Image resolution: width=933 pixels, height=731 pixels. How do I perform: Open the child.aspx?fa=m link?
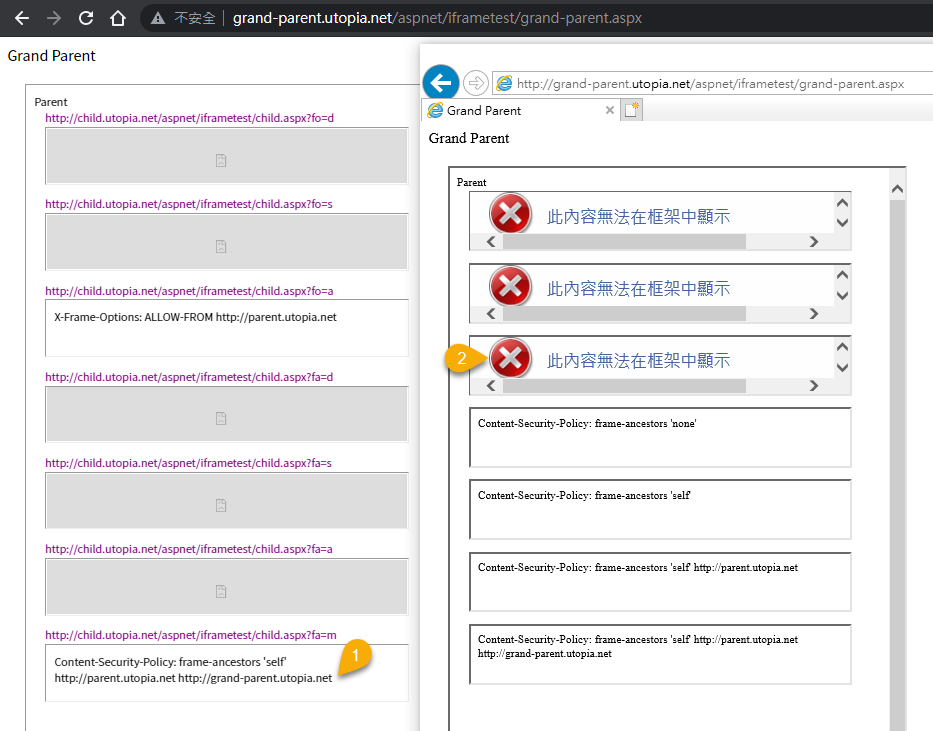pyautogui.click(x=190, y=635)
